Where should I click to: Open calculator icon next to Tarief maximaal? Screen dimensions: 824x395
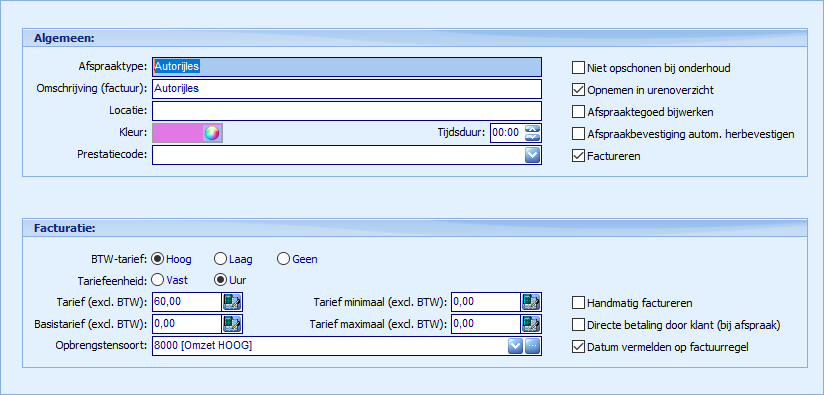(530, 324)
